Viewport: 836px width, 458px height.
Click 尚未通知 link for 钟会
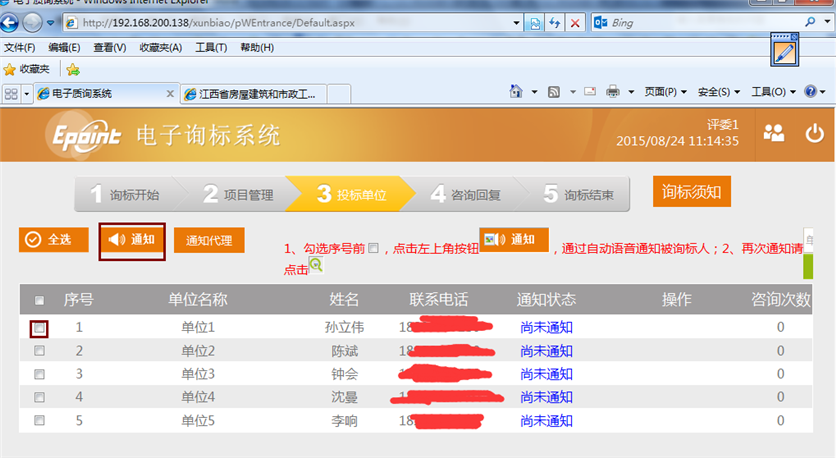coord(546,374)
